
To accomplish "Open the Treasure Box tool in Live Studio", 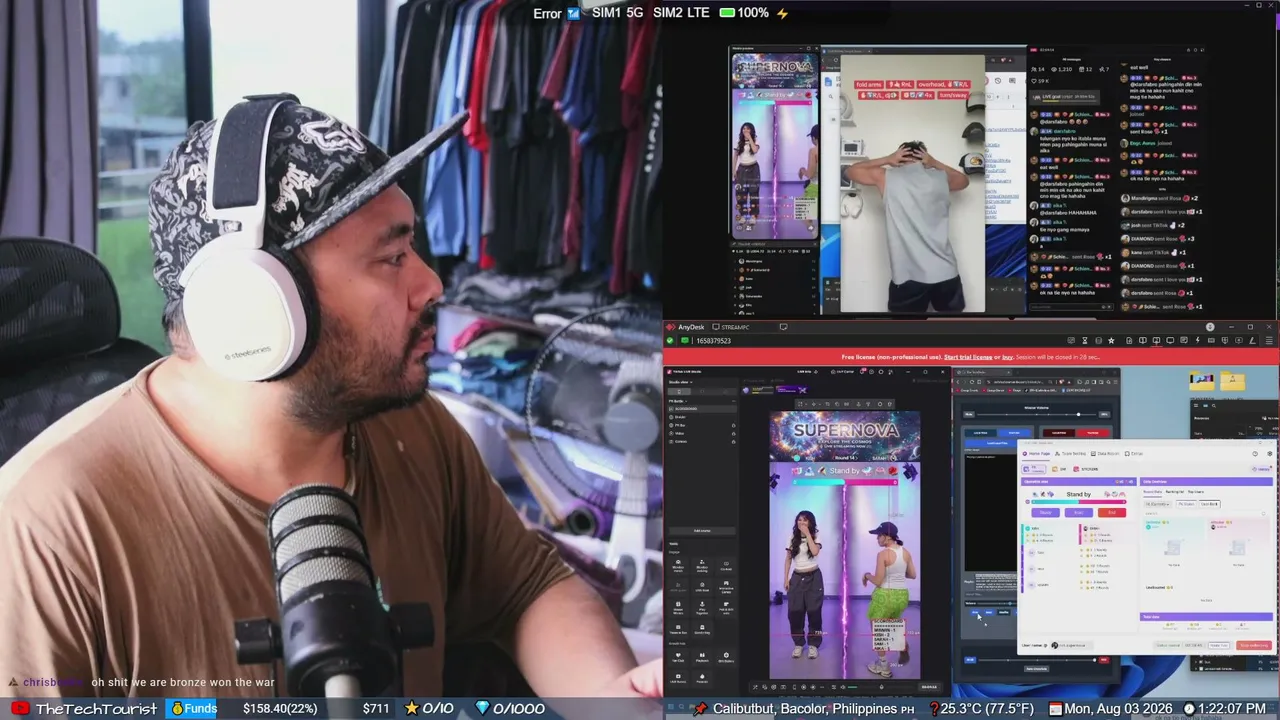I will [678, 629].
